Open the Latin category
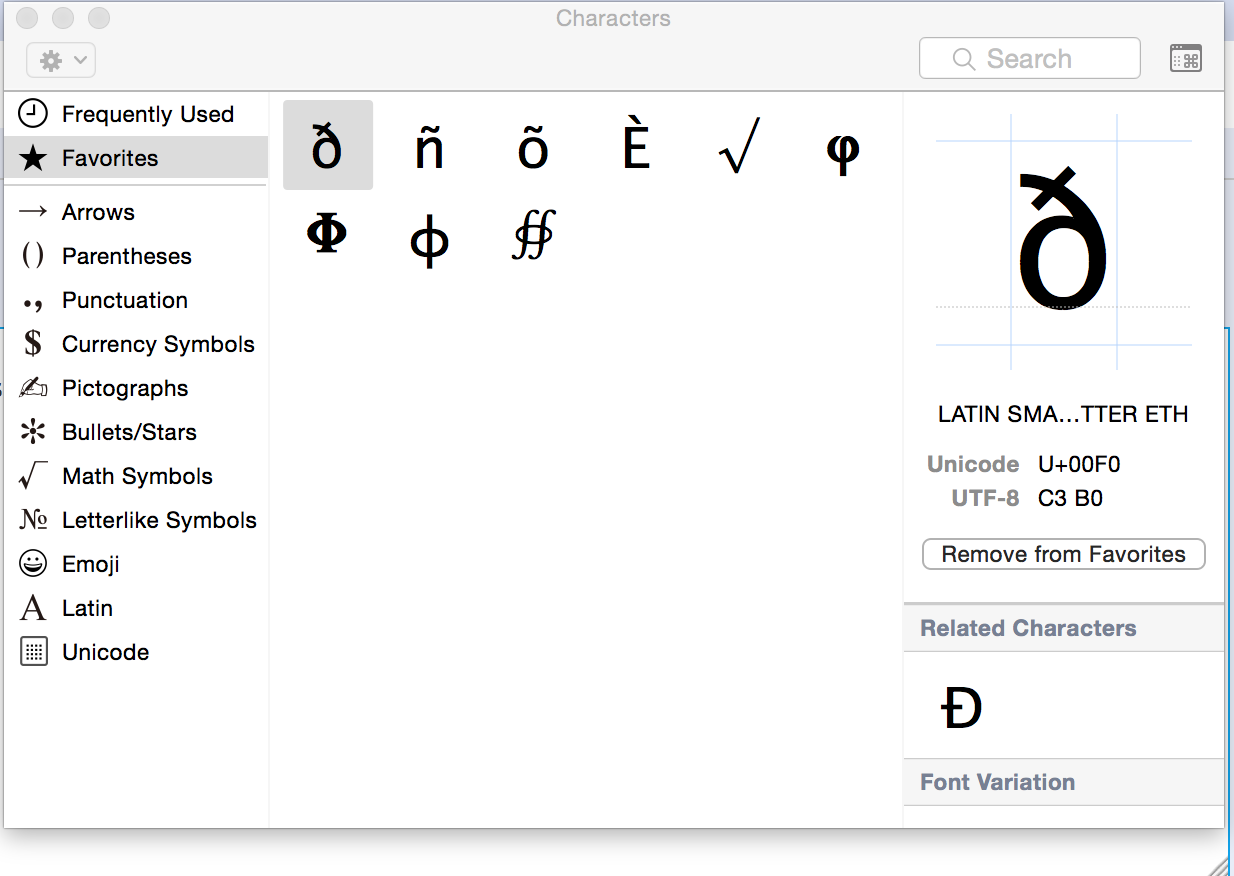1234x876 pixels. click(136, 608)
